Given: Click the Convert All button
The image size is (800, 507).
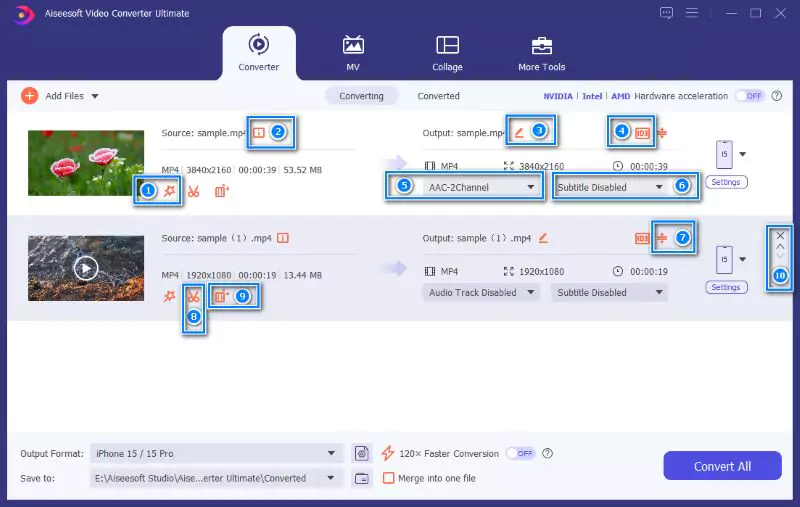Looking at the screenshot, I should [722, 466].
